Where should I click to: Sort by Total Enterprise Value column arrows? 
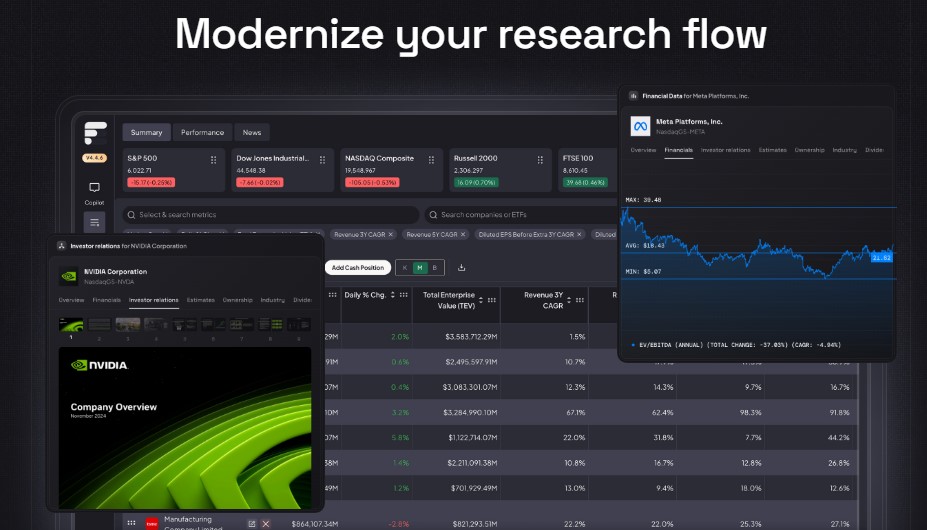[481, 300]
